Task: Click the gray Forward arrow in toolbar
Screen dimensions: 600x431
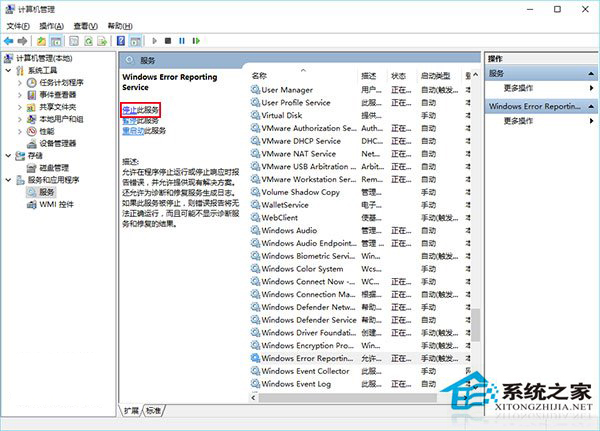Action: point(22,41)
